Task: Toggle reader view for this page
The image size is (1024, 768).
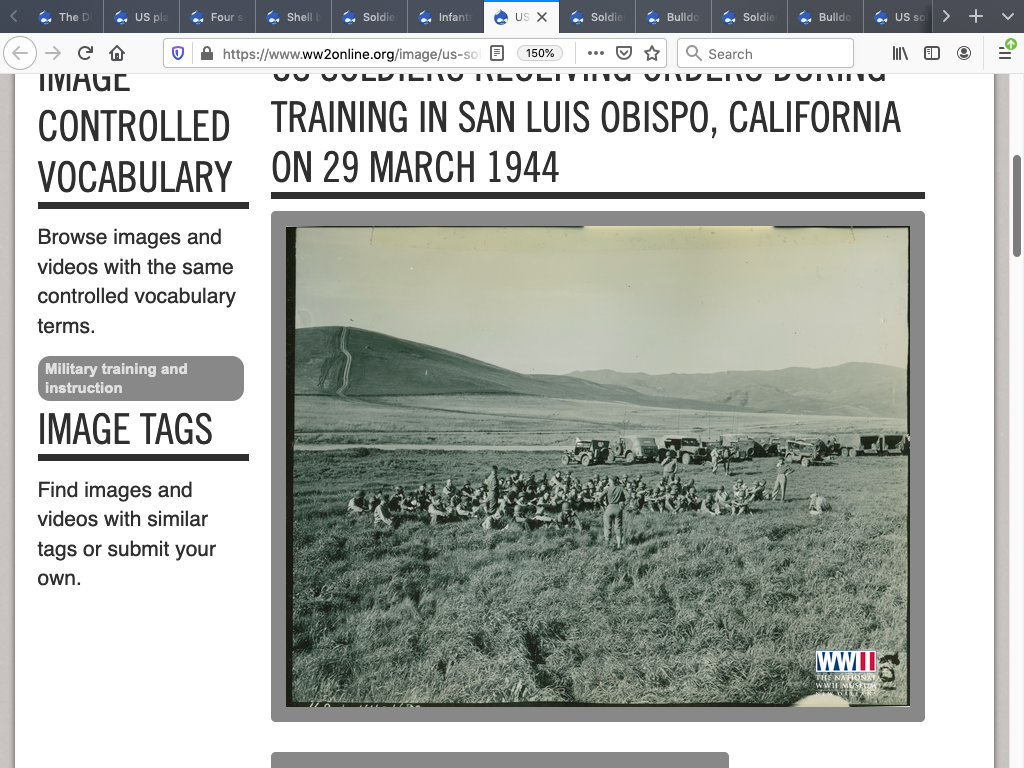Action: (x=497, y=54)
